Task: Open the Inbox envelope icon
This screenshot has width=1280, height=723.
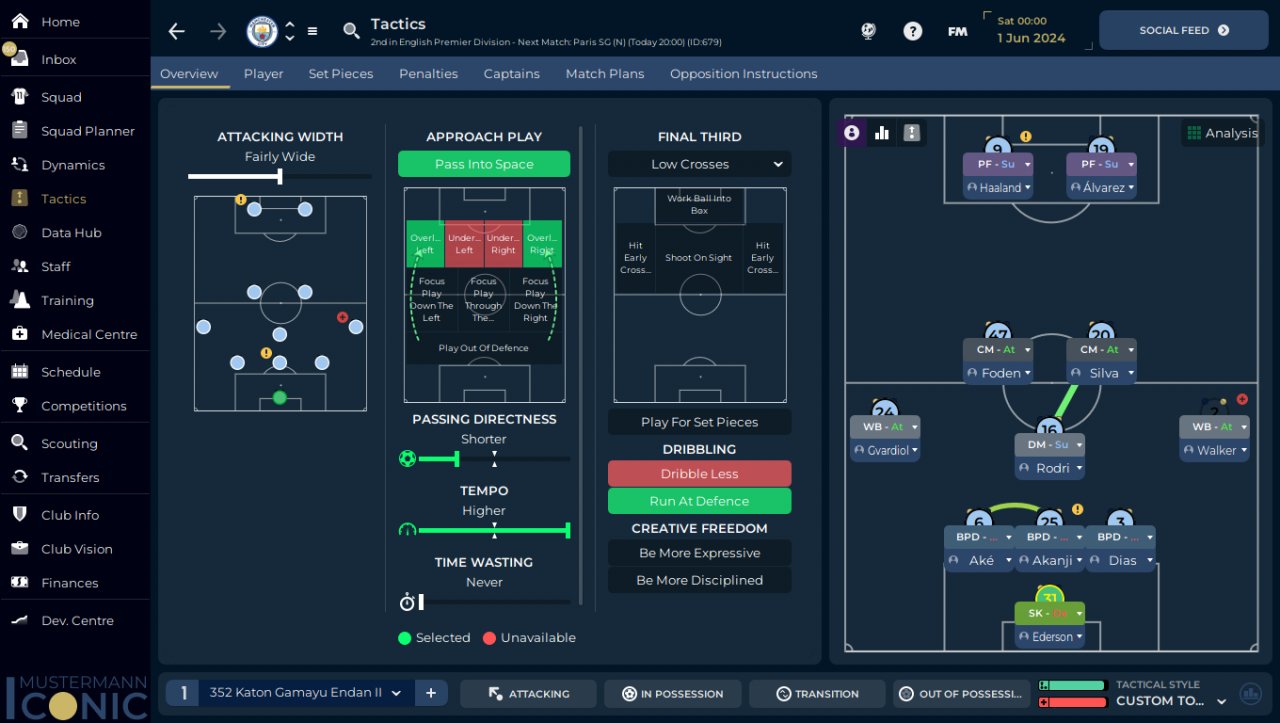Action: [19, 58]
